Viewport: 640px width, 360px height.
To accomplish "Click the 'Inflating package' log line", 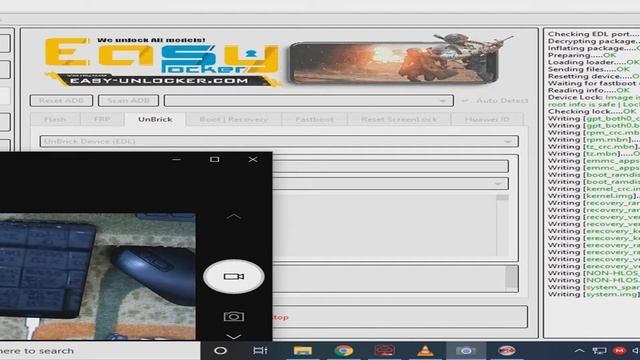I will (x=593, y=48).
